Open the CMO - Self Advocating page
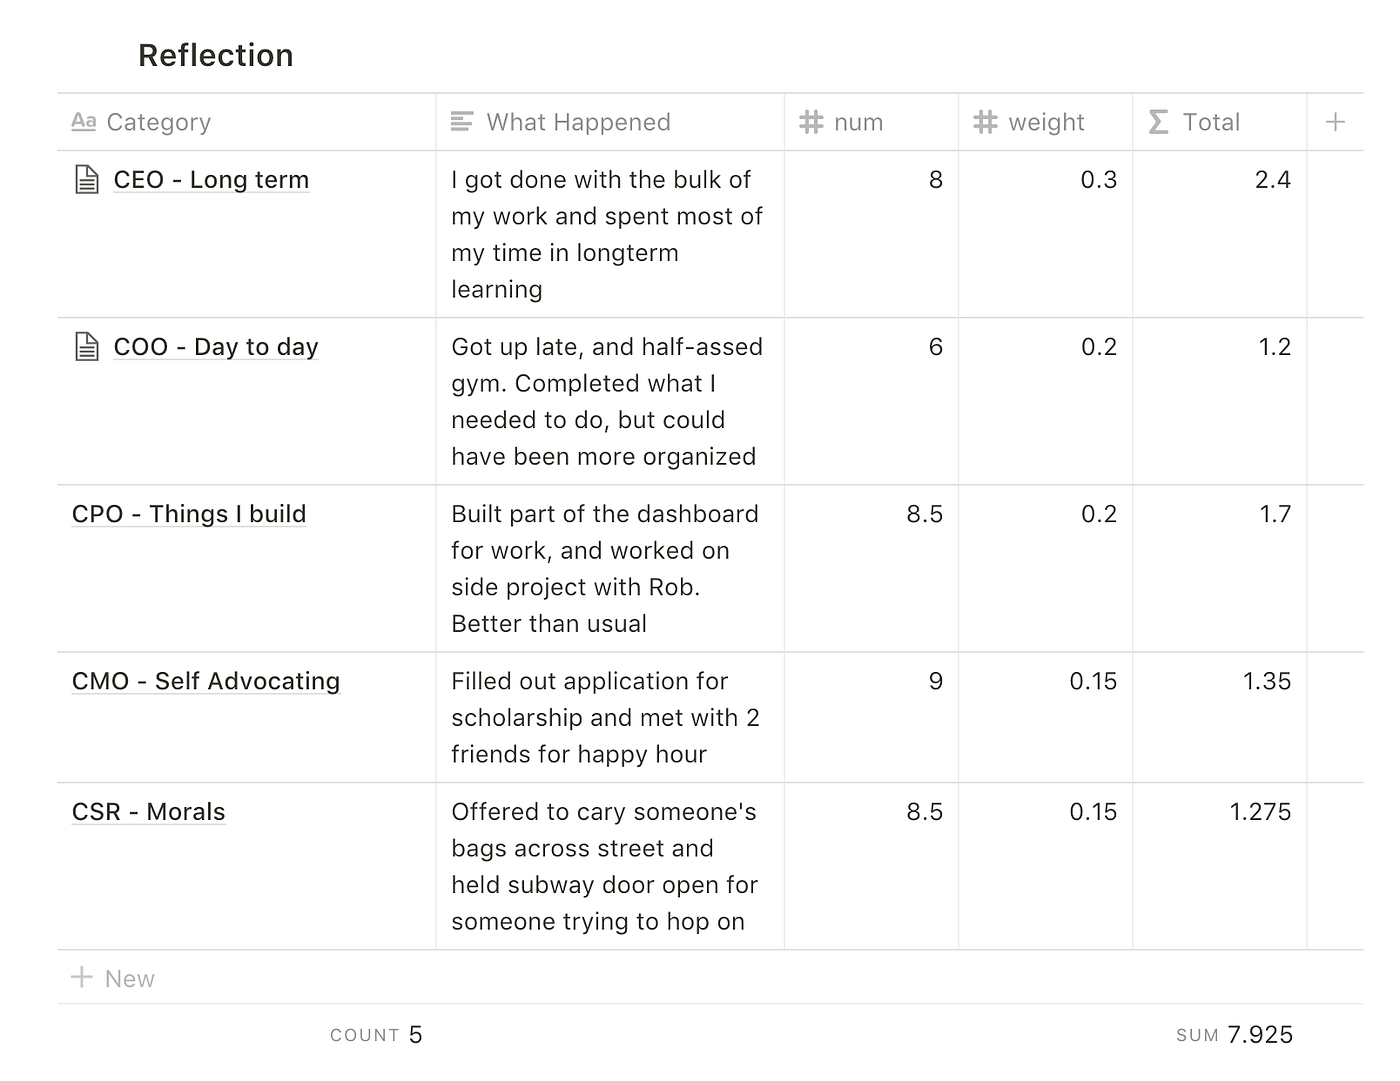Viewport: 1400px width, 1081px height. [205, 681]
